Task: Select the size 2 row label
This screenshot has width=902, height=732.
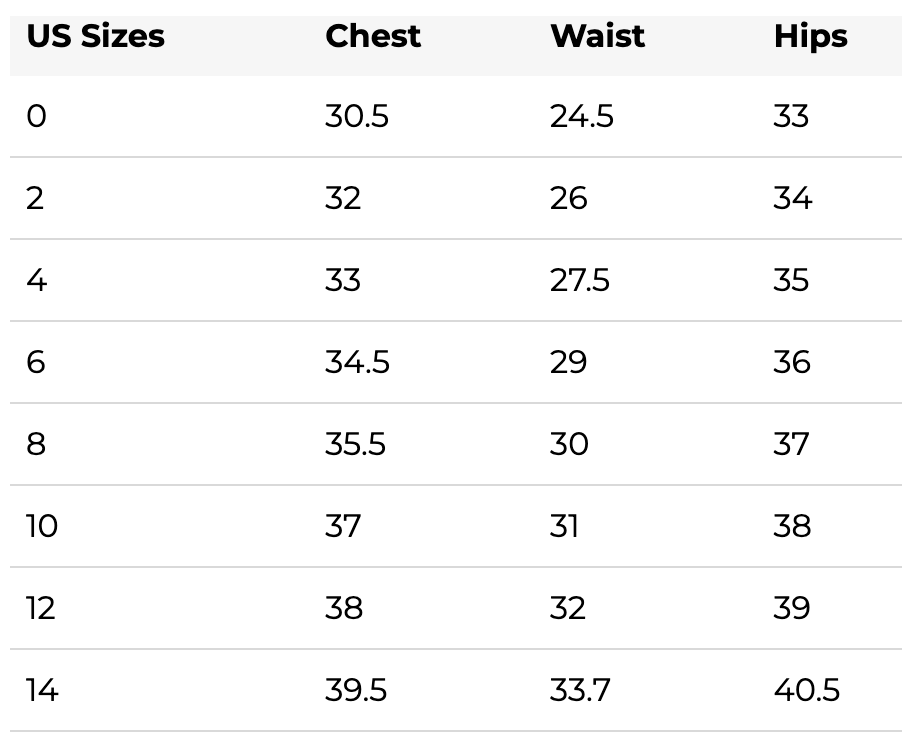Action: pos(35,198)
